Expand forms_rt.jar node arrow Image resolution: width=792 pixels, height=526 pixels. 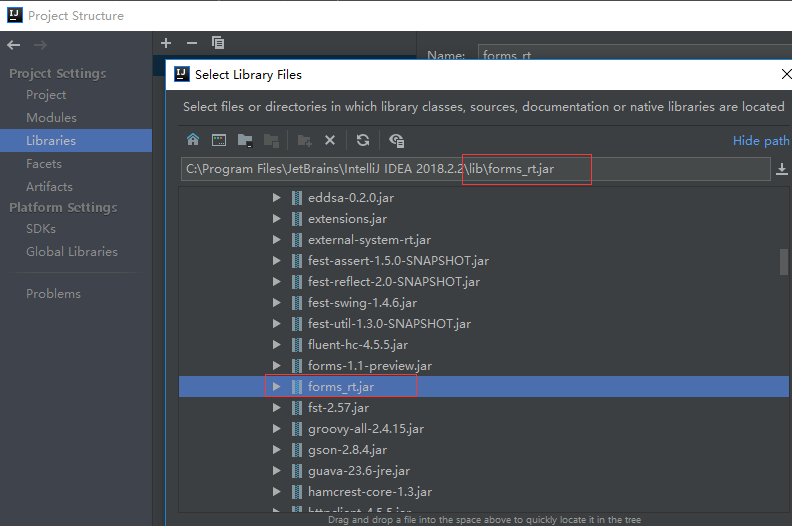(x=276, y=387)
